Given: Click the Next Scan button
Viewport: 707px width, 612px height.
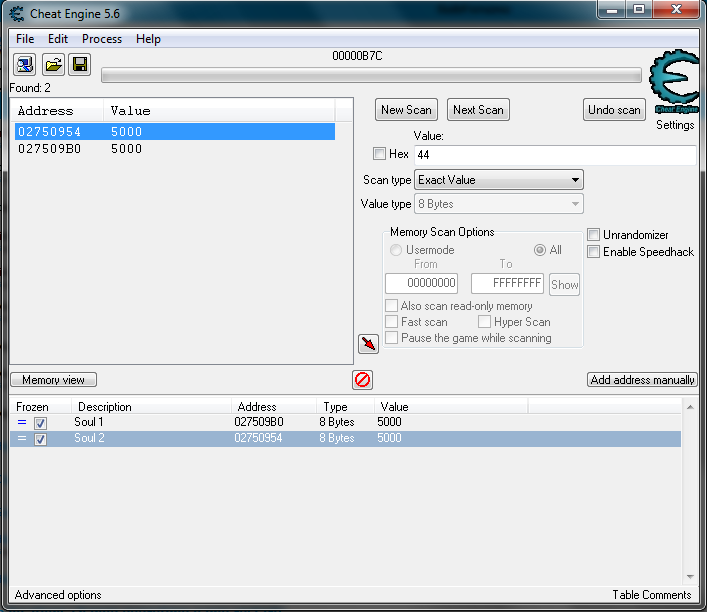Looking at the screenshot, I should click(478, 110).
